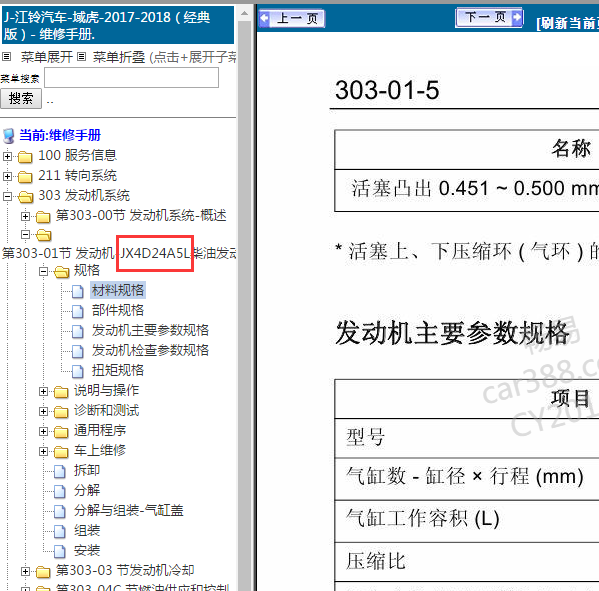Screen dimensions: 599x591
Task: Open the 发动机检查参数规格 page
Action: coord(150,350)
